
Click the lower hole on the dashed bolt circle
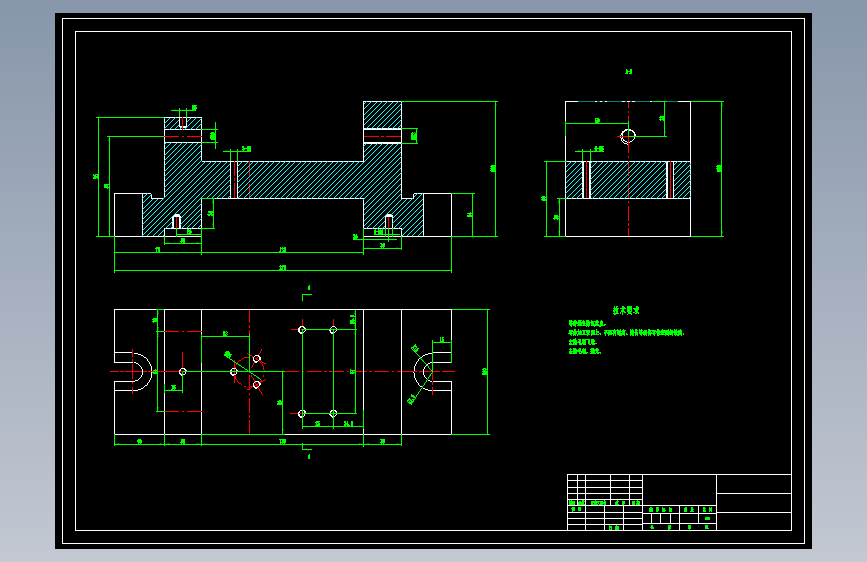click(257, 384)
